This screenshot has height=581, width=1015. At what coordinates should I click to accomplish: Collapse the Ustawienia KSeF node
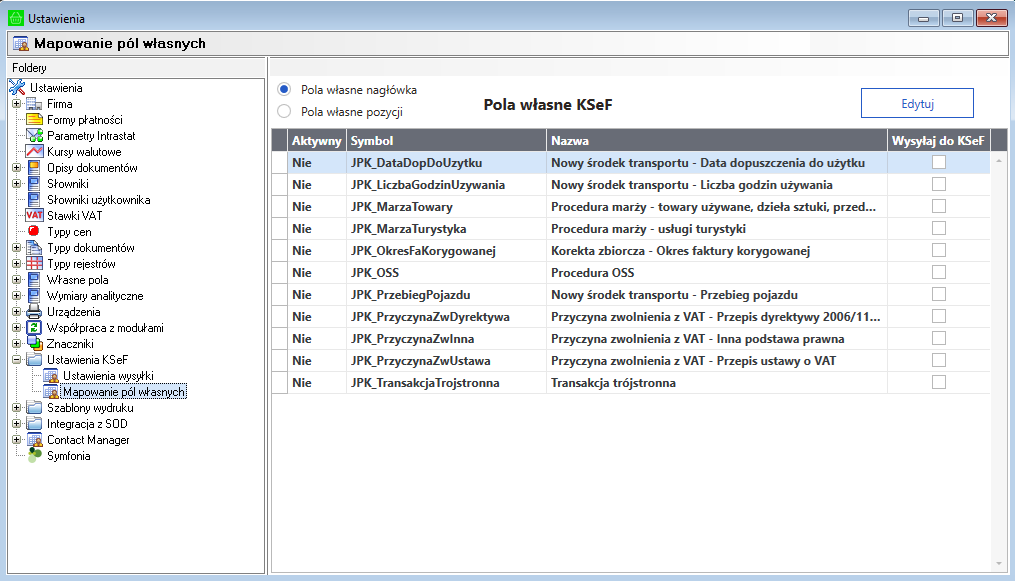coord(17,360)
